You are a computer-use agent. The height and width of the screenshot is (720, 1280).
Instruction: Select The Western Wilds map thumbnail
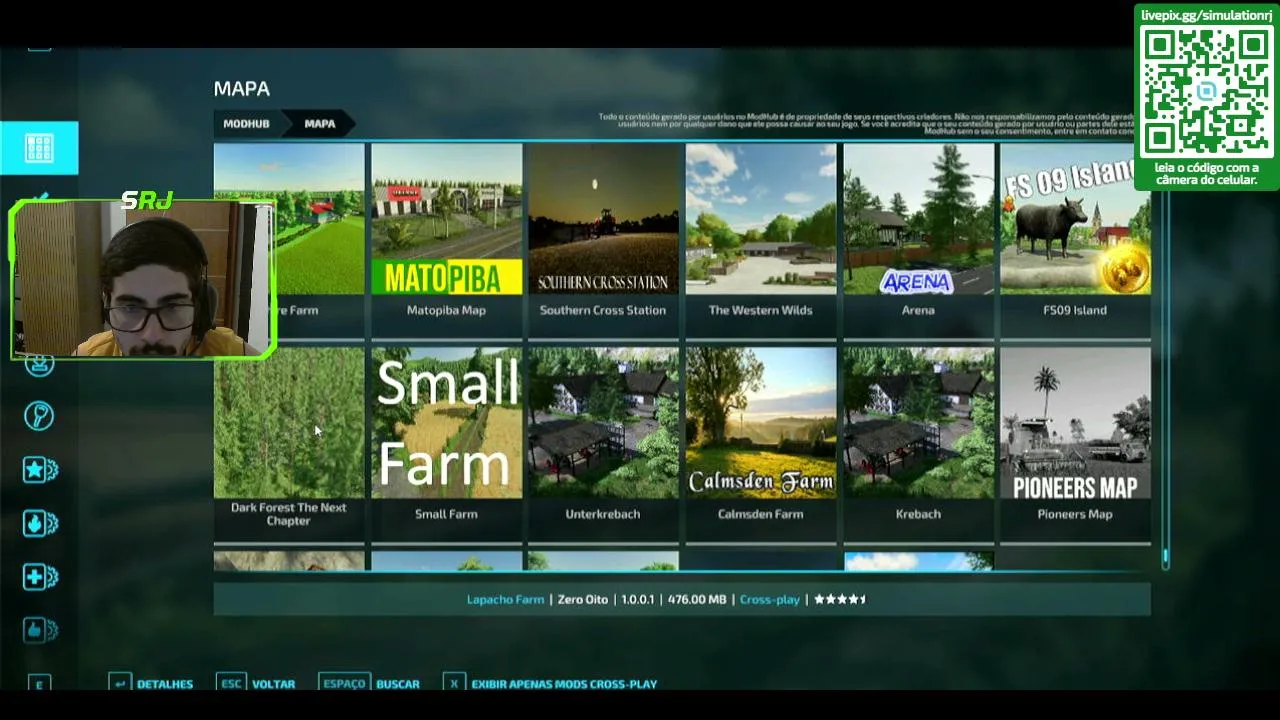pos(761,219)
